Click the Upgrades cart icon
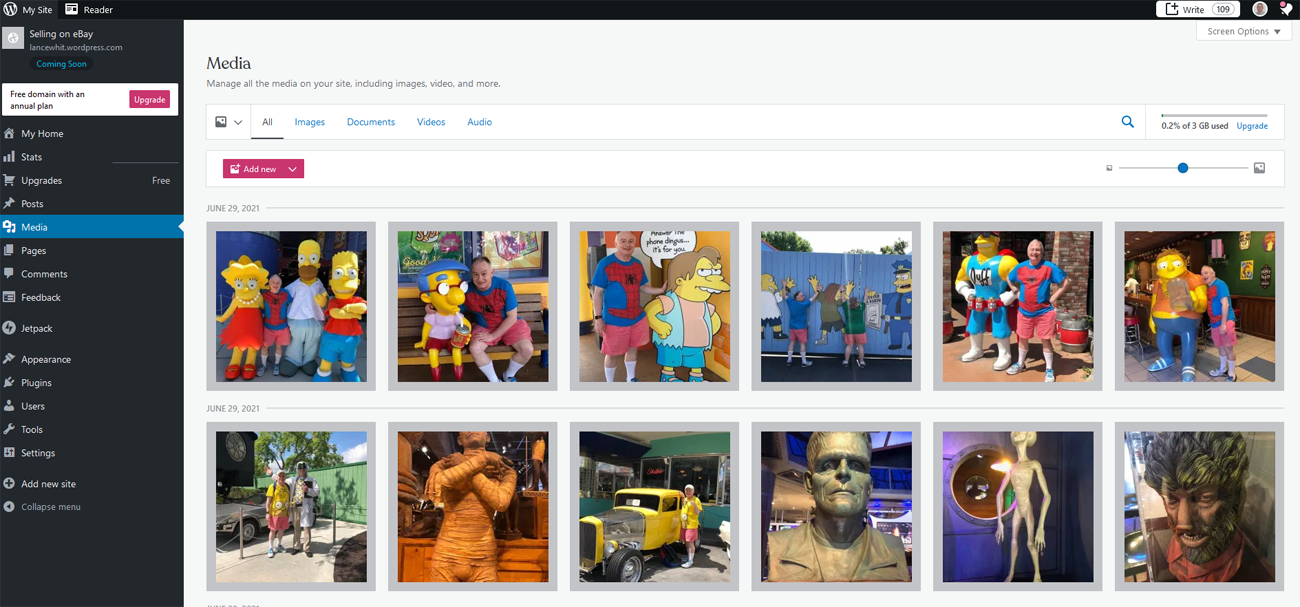 [9, 180]
